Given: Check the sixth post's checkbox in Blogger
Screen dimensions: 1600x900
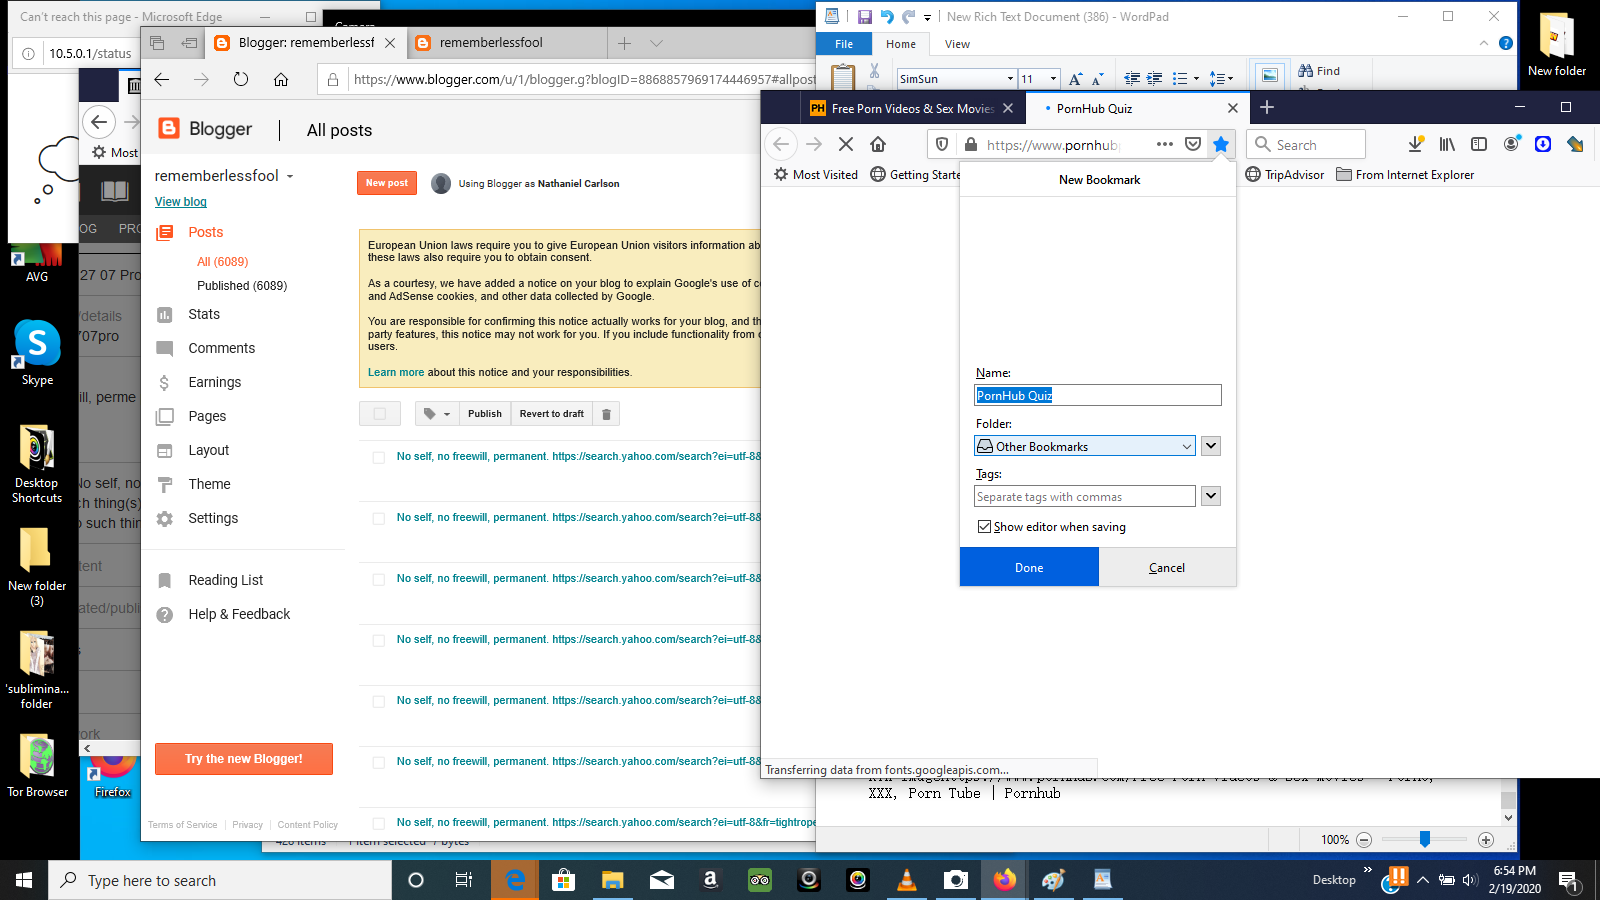Looking at the screenshot, I should pyautogui.click(x=379, y=762).
